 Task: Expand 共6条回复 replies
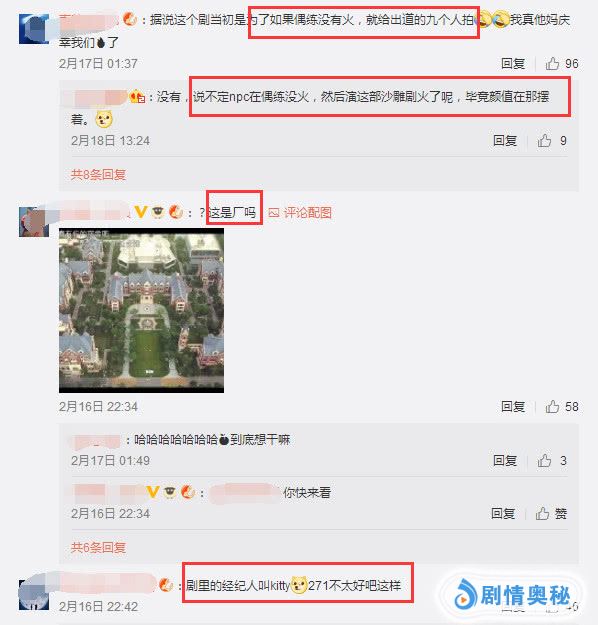coord(98,547)
